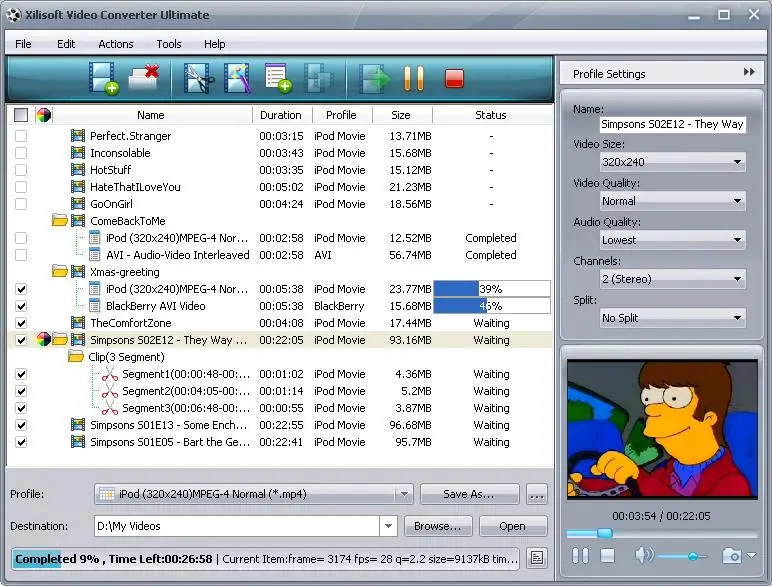772x586 pixels.
Task: Click the Remove file icon with red X
Action: (x=144, y=78)
